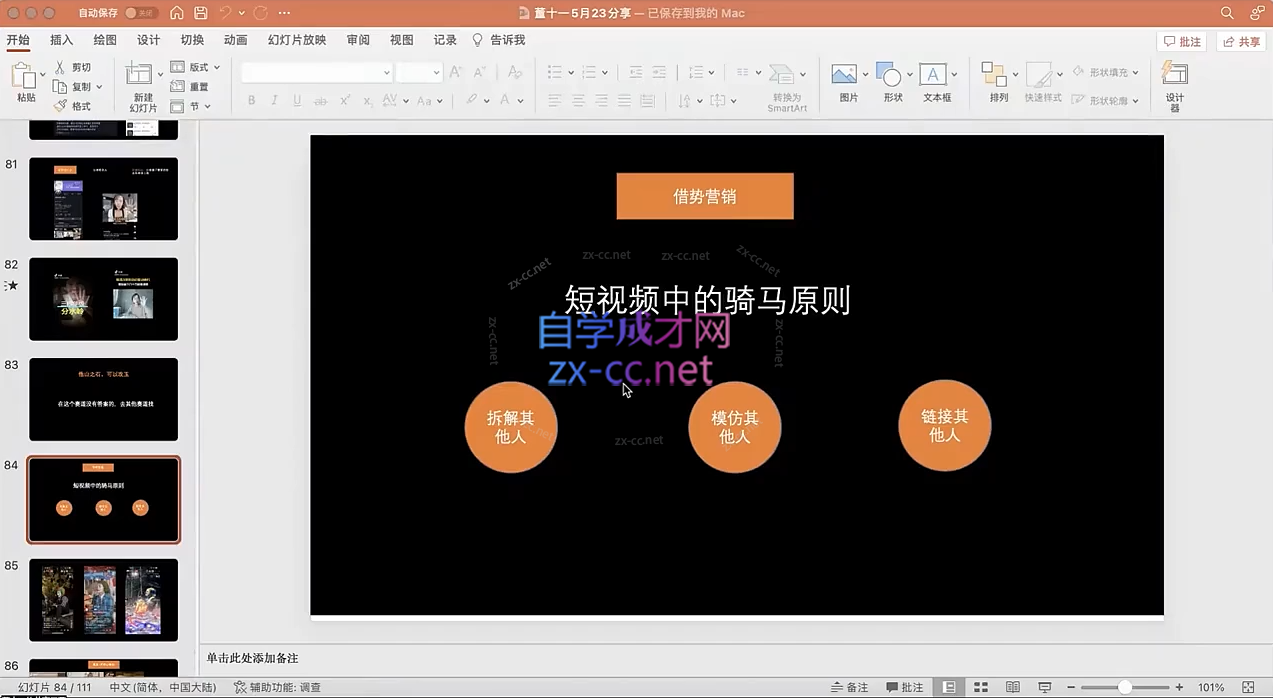This screenshot has height=698, width=1273.
Task: Click normal view icon in status bar
Action: (949, 687)
